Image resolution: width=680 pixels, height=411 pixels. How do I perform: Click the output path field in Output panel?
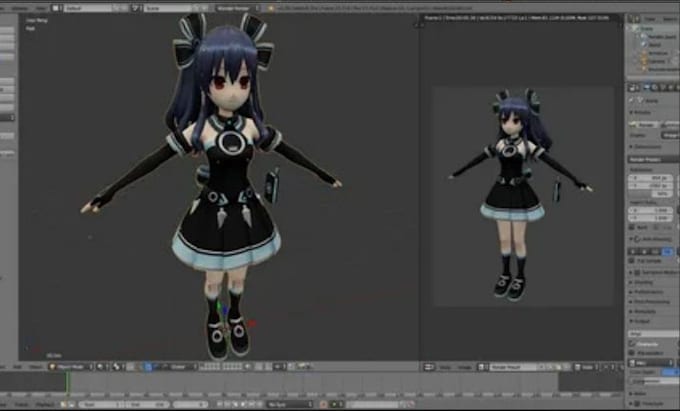(653, 334)
